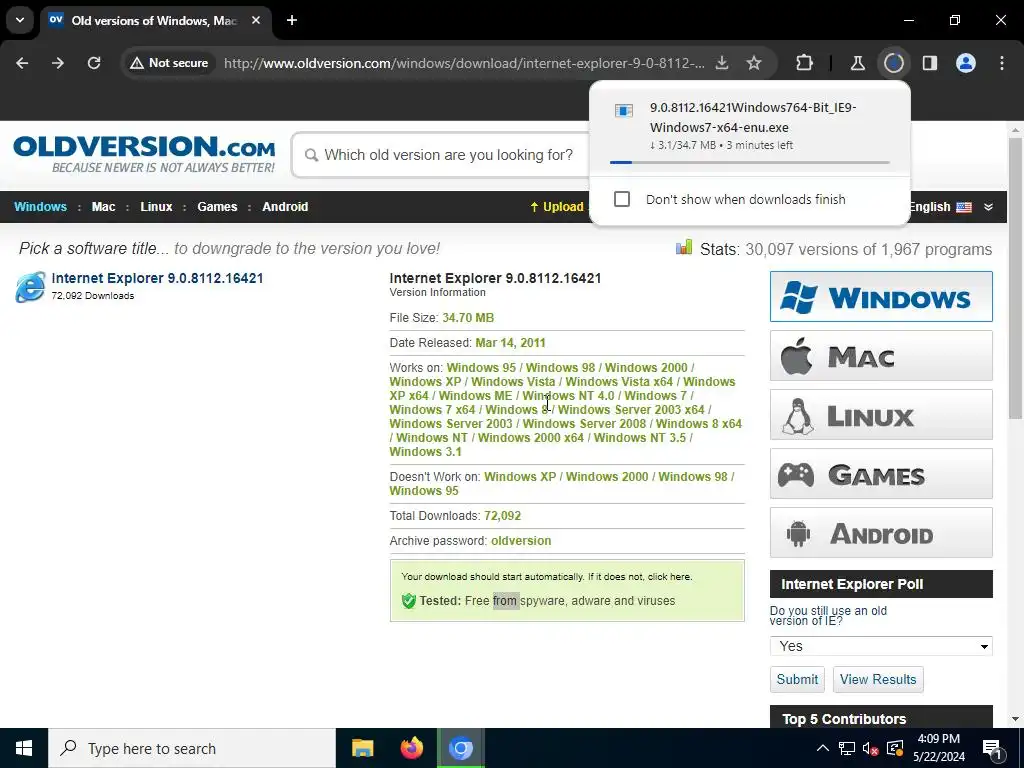The image size is (1024, 768).
Task: Click the muted volume tray icon
Action: pos(871,748)
